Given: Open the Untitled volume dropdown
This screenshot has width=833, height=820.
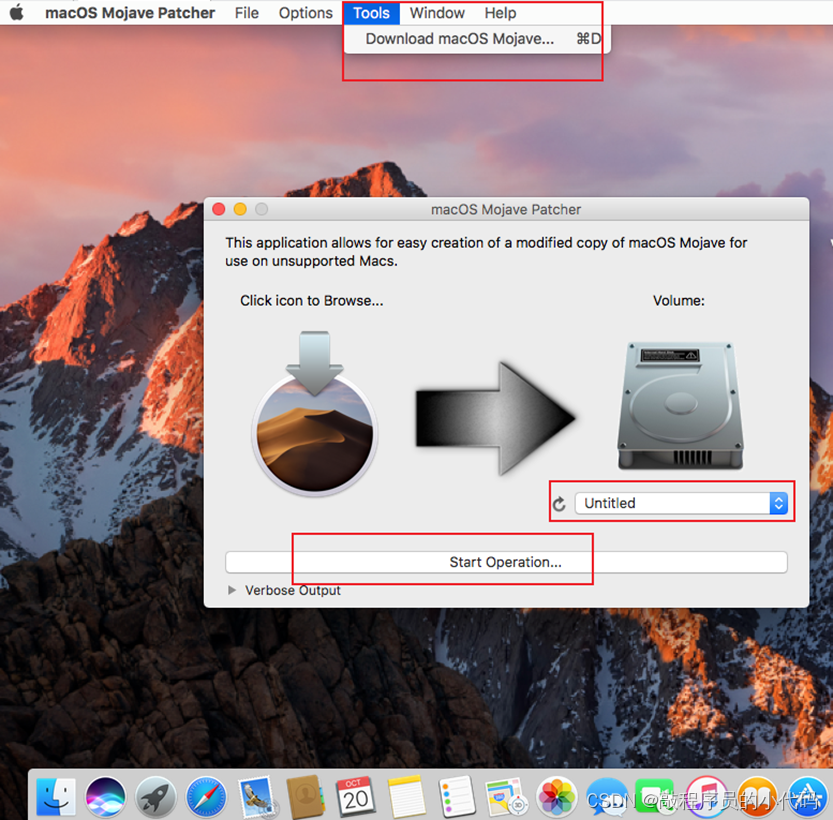Looking at the screenshot, I should [x=681, y=503].
